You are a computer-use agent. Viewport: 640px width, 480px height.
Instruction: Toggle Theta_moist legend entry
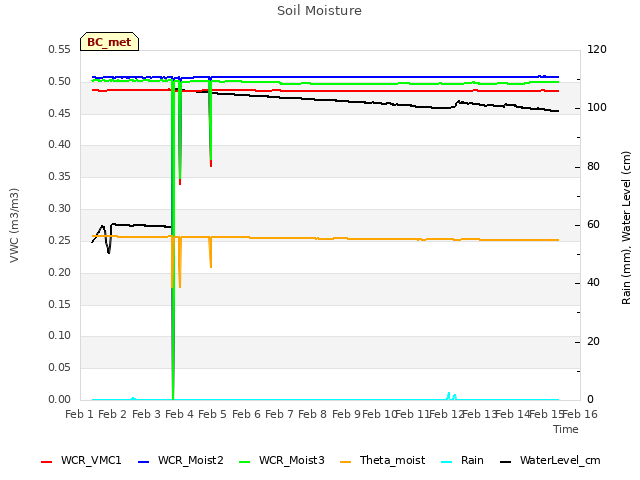(382, 460)
